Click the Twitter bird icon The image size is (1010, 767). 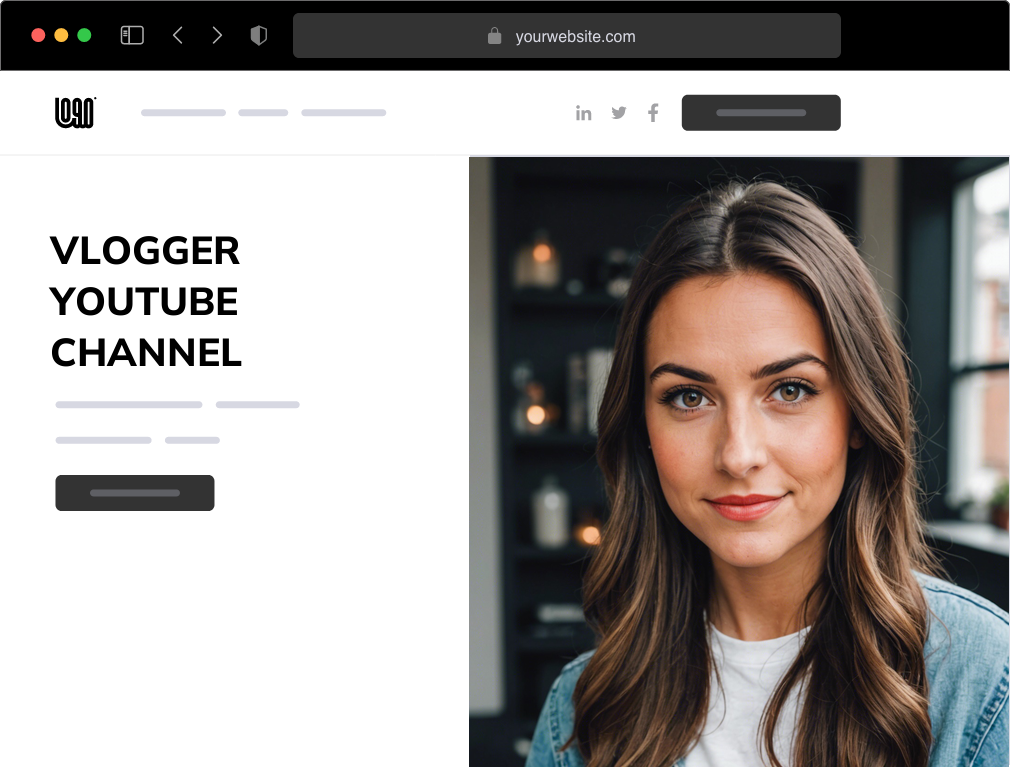pos(619,112)
